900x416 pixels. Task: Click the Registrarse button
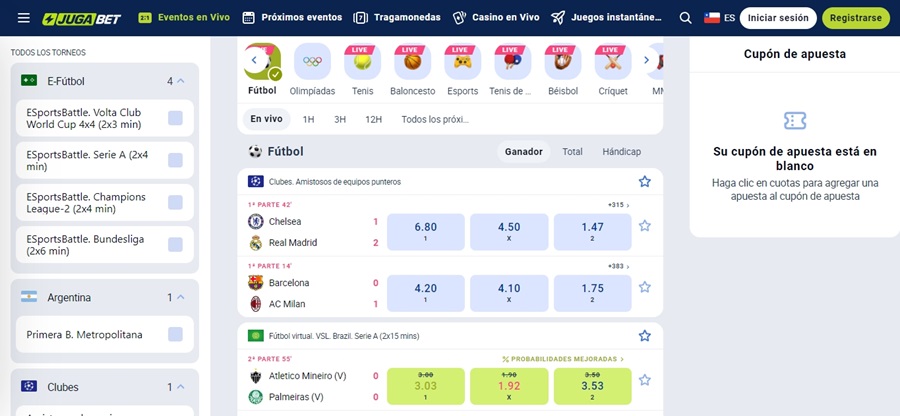click(855, 18)
